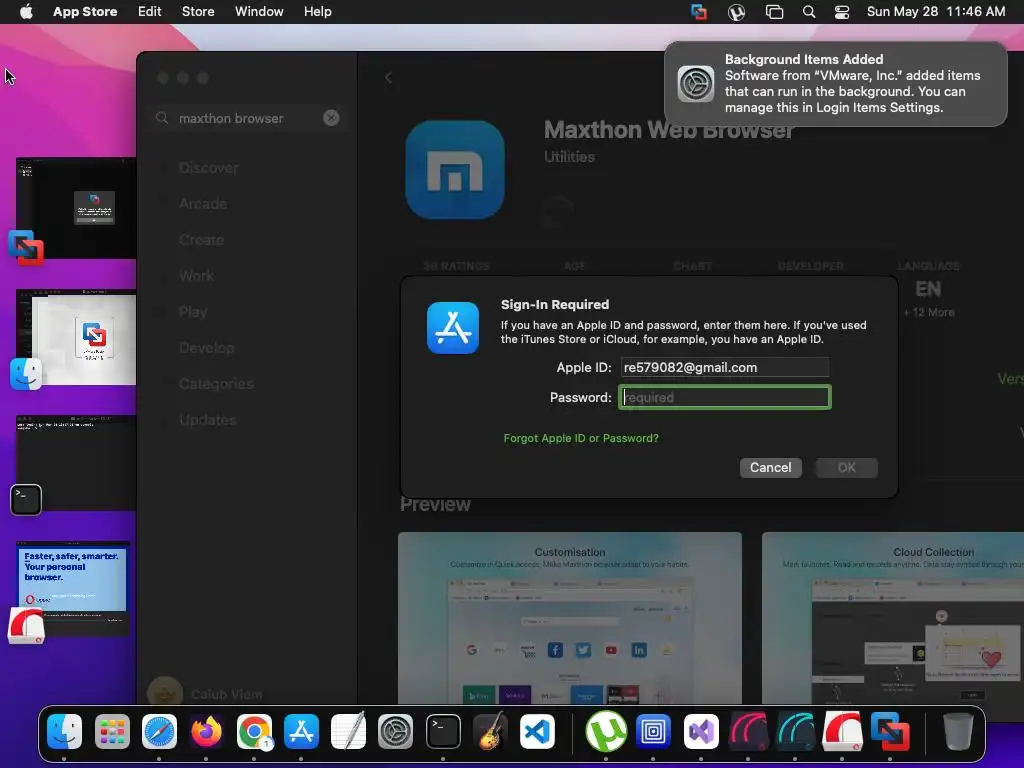Go back with the chevron arrow

[389, 78]
